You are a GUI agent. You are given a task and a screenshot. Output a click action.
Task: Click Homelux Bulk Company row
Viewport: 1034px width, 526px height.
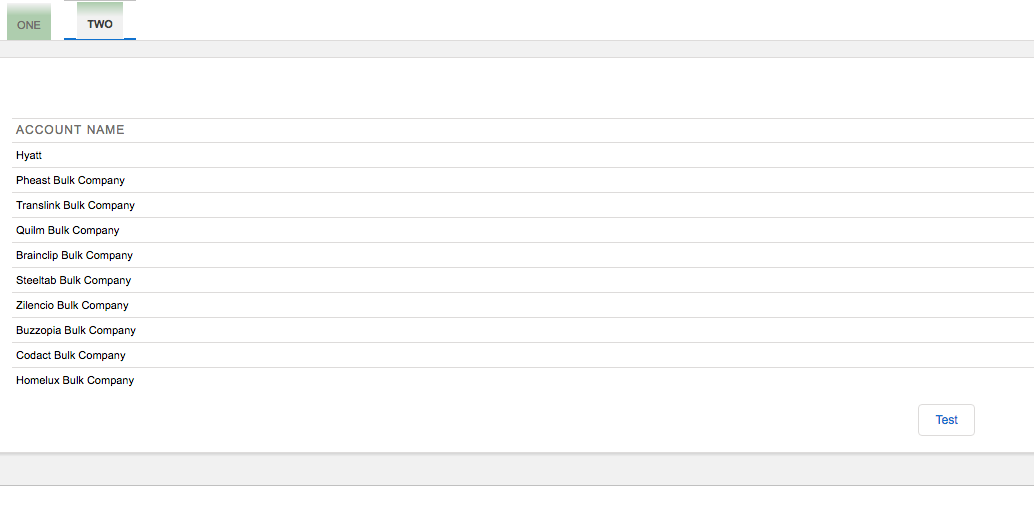75,380
